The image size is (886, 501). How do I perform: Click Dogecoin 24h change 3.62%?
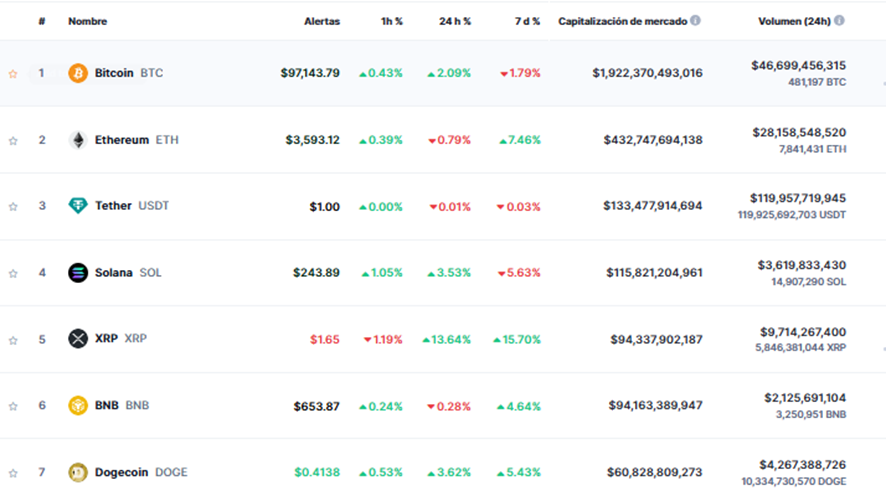coord(449,472)
